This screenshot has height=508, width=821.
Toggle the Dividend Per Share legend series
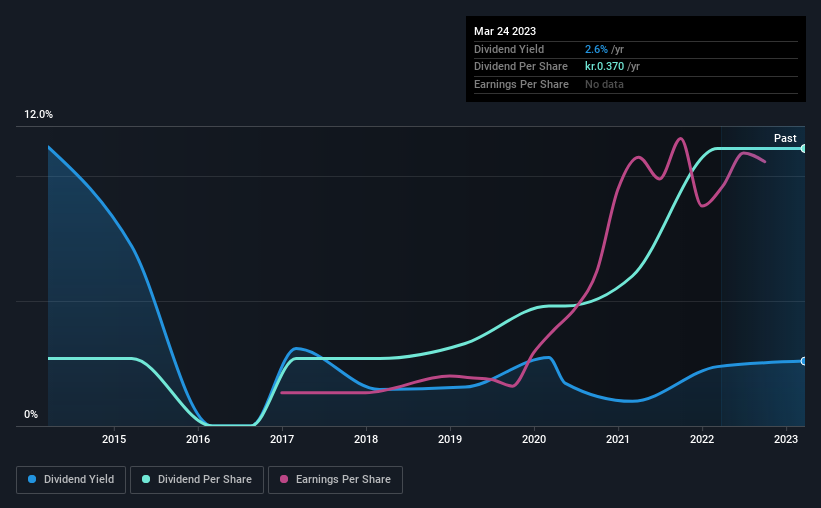pos(197,480)
